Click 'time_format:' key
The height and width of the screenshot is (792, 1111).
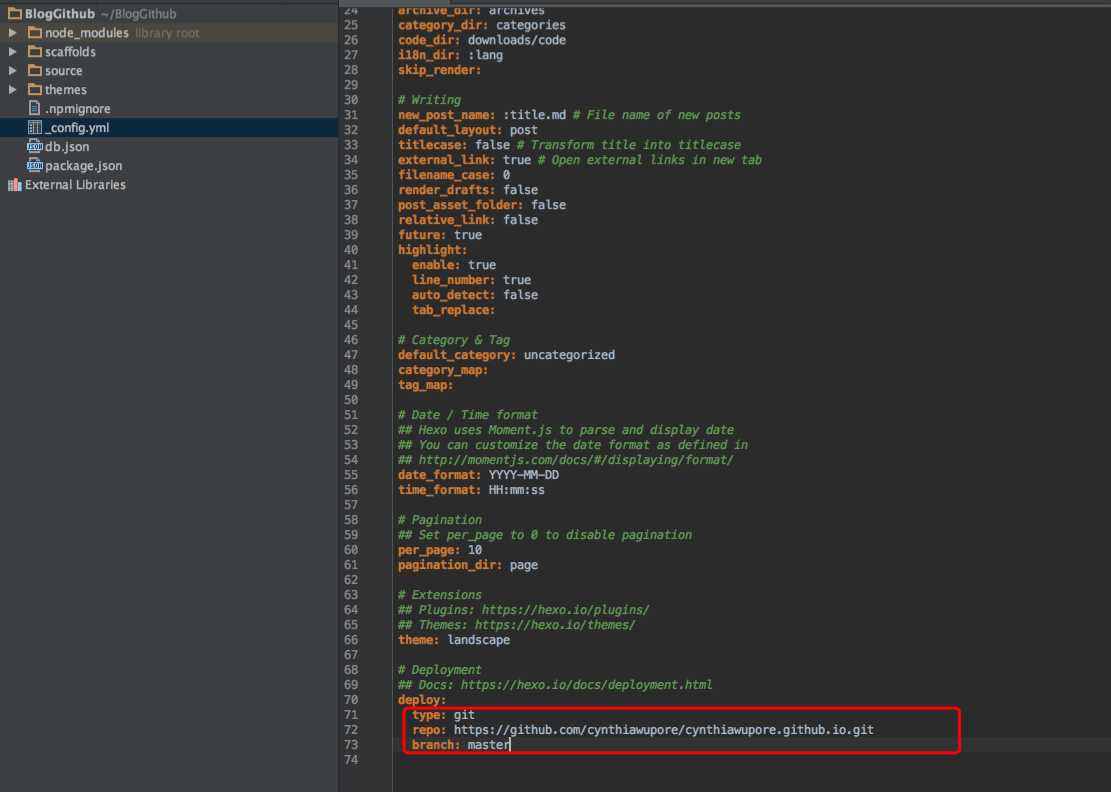(x=439, y=490)
